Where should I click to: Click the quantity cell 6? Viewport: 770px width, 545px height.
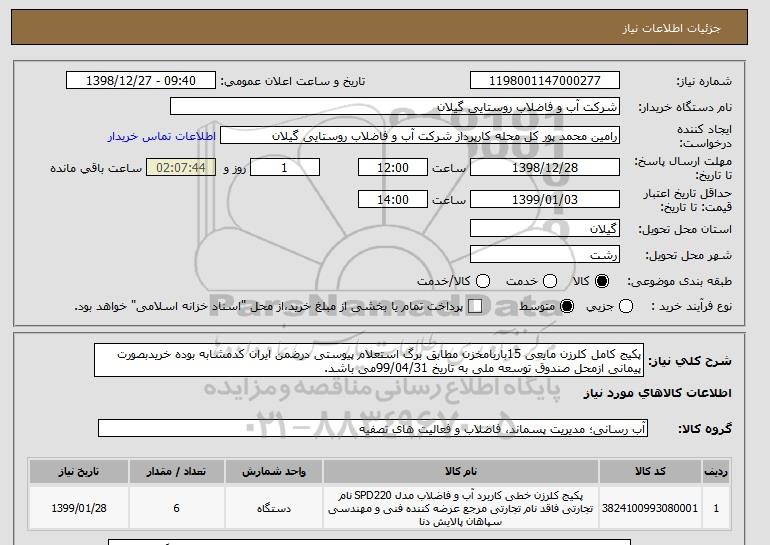[176, 508]
